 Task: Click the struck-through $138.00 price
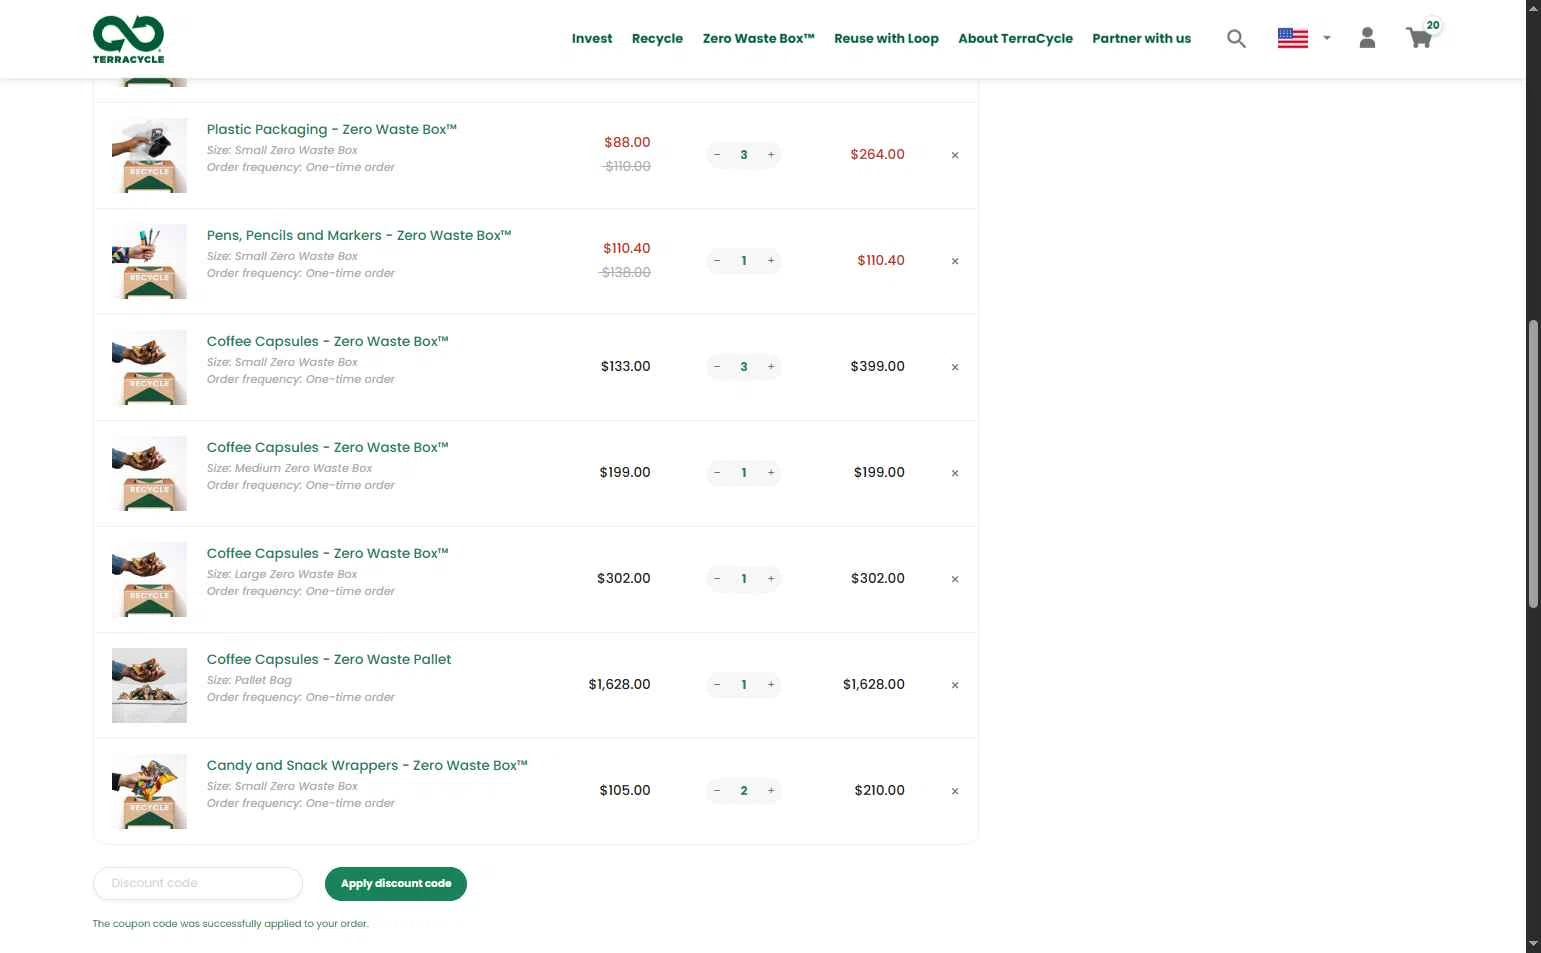(626, 273)
